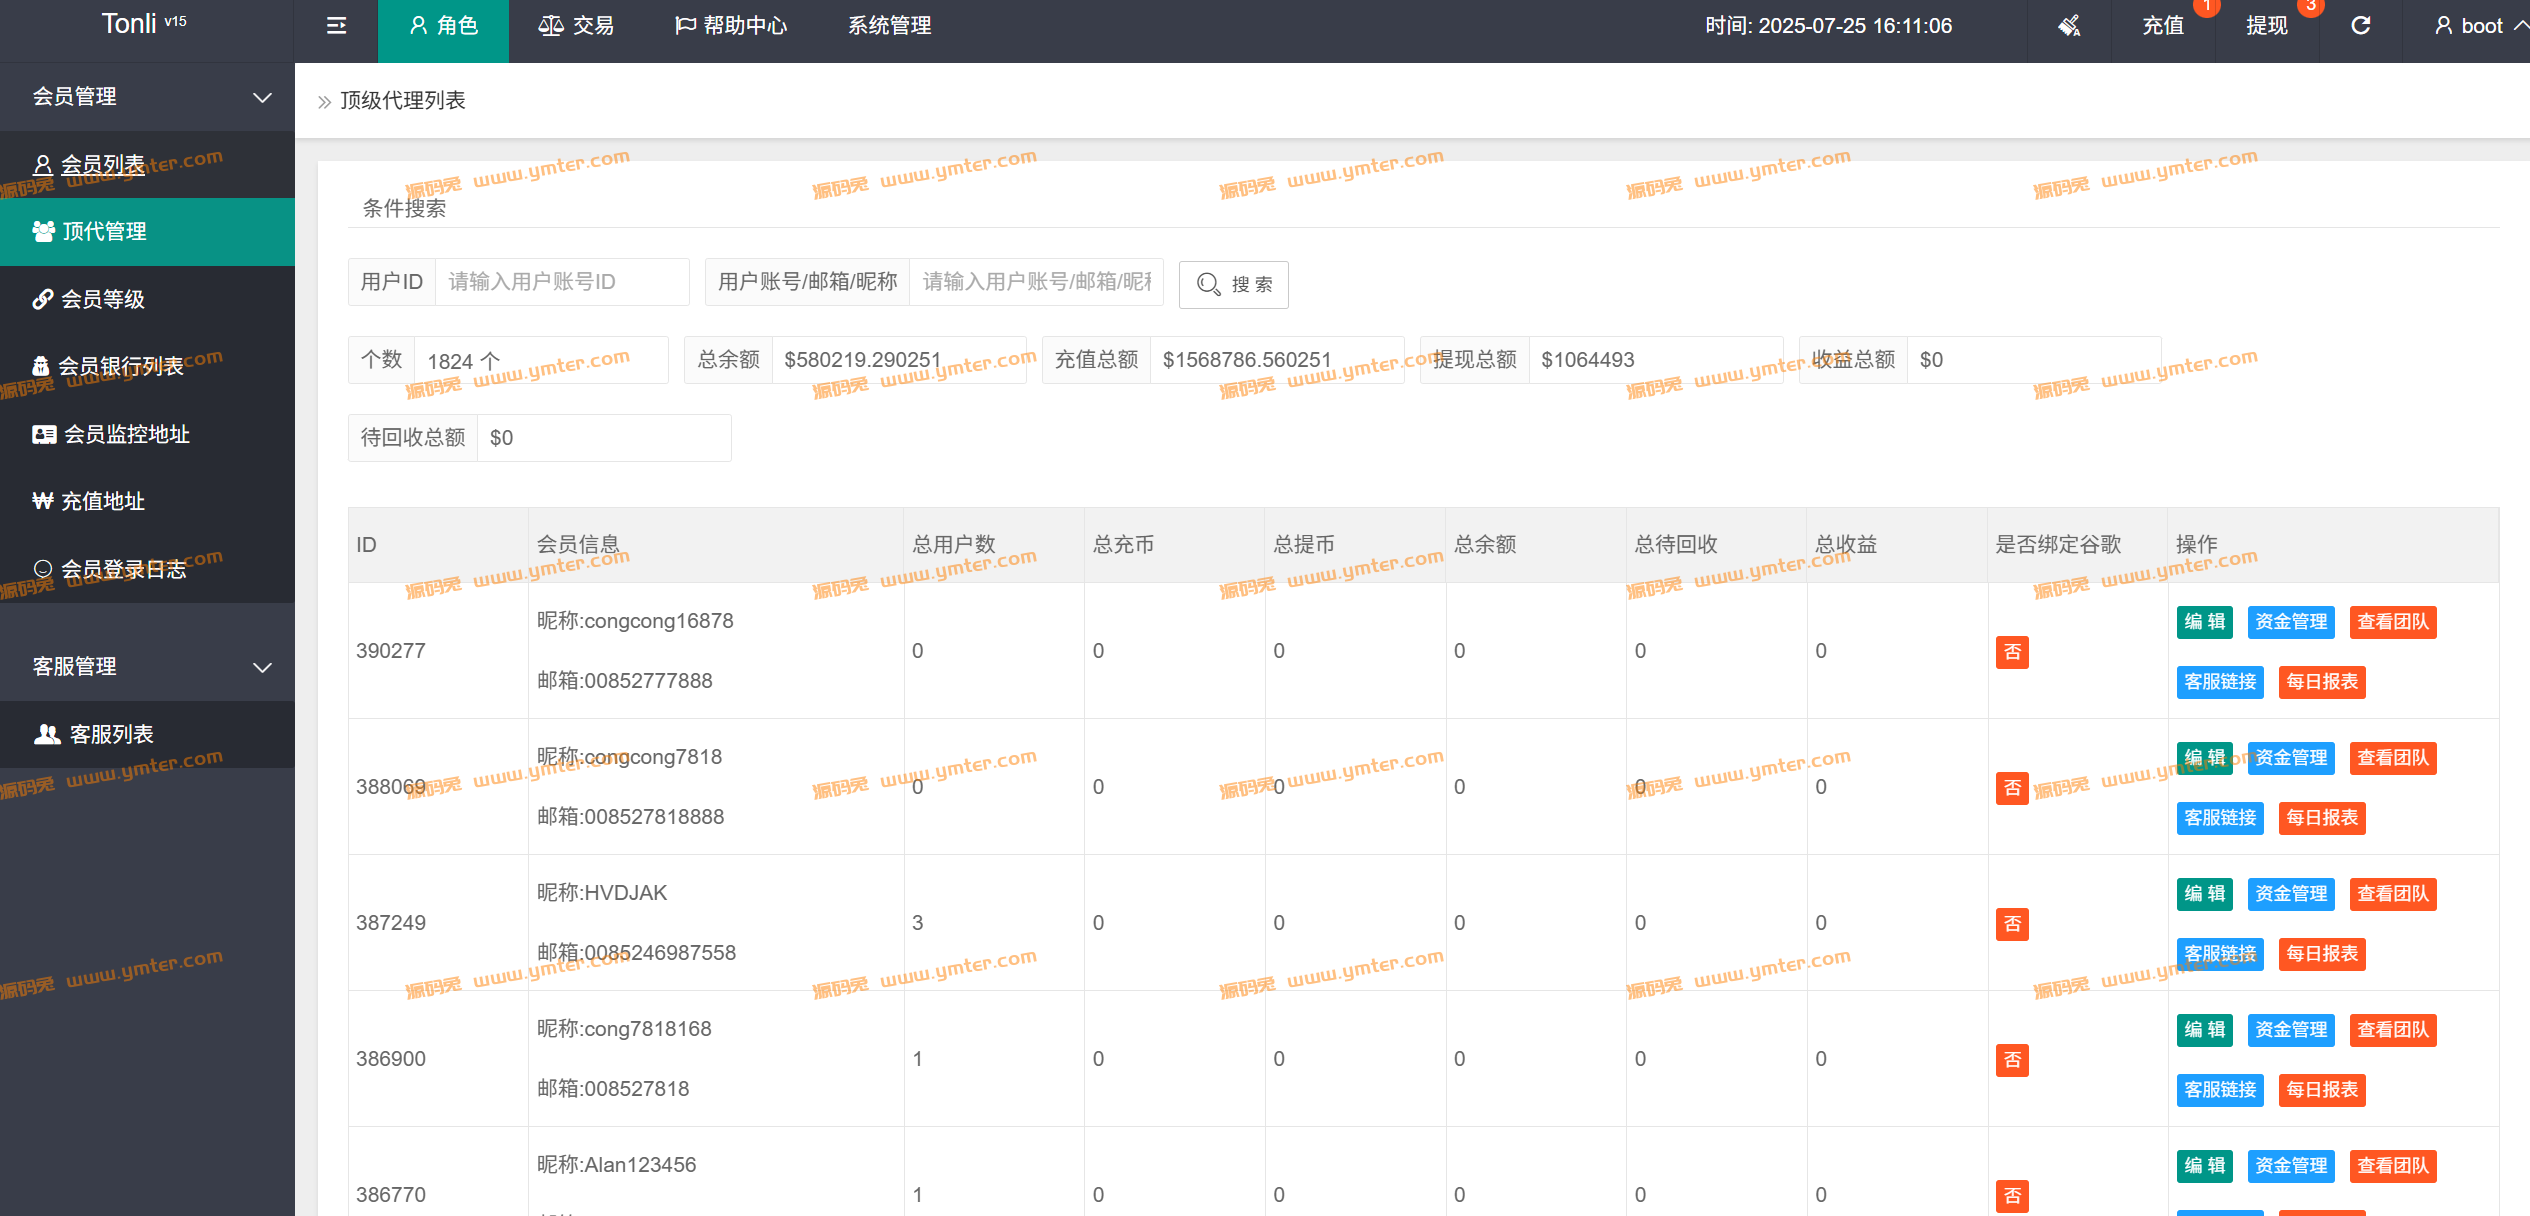Open 会员监控地址 sidebar item
The height and width of the screenshot is (1216, 2530).
pos(126,434)
